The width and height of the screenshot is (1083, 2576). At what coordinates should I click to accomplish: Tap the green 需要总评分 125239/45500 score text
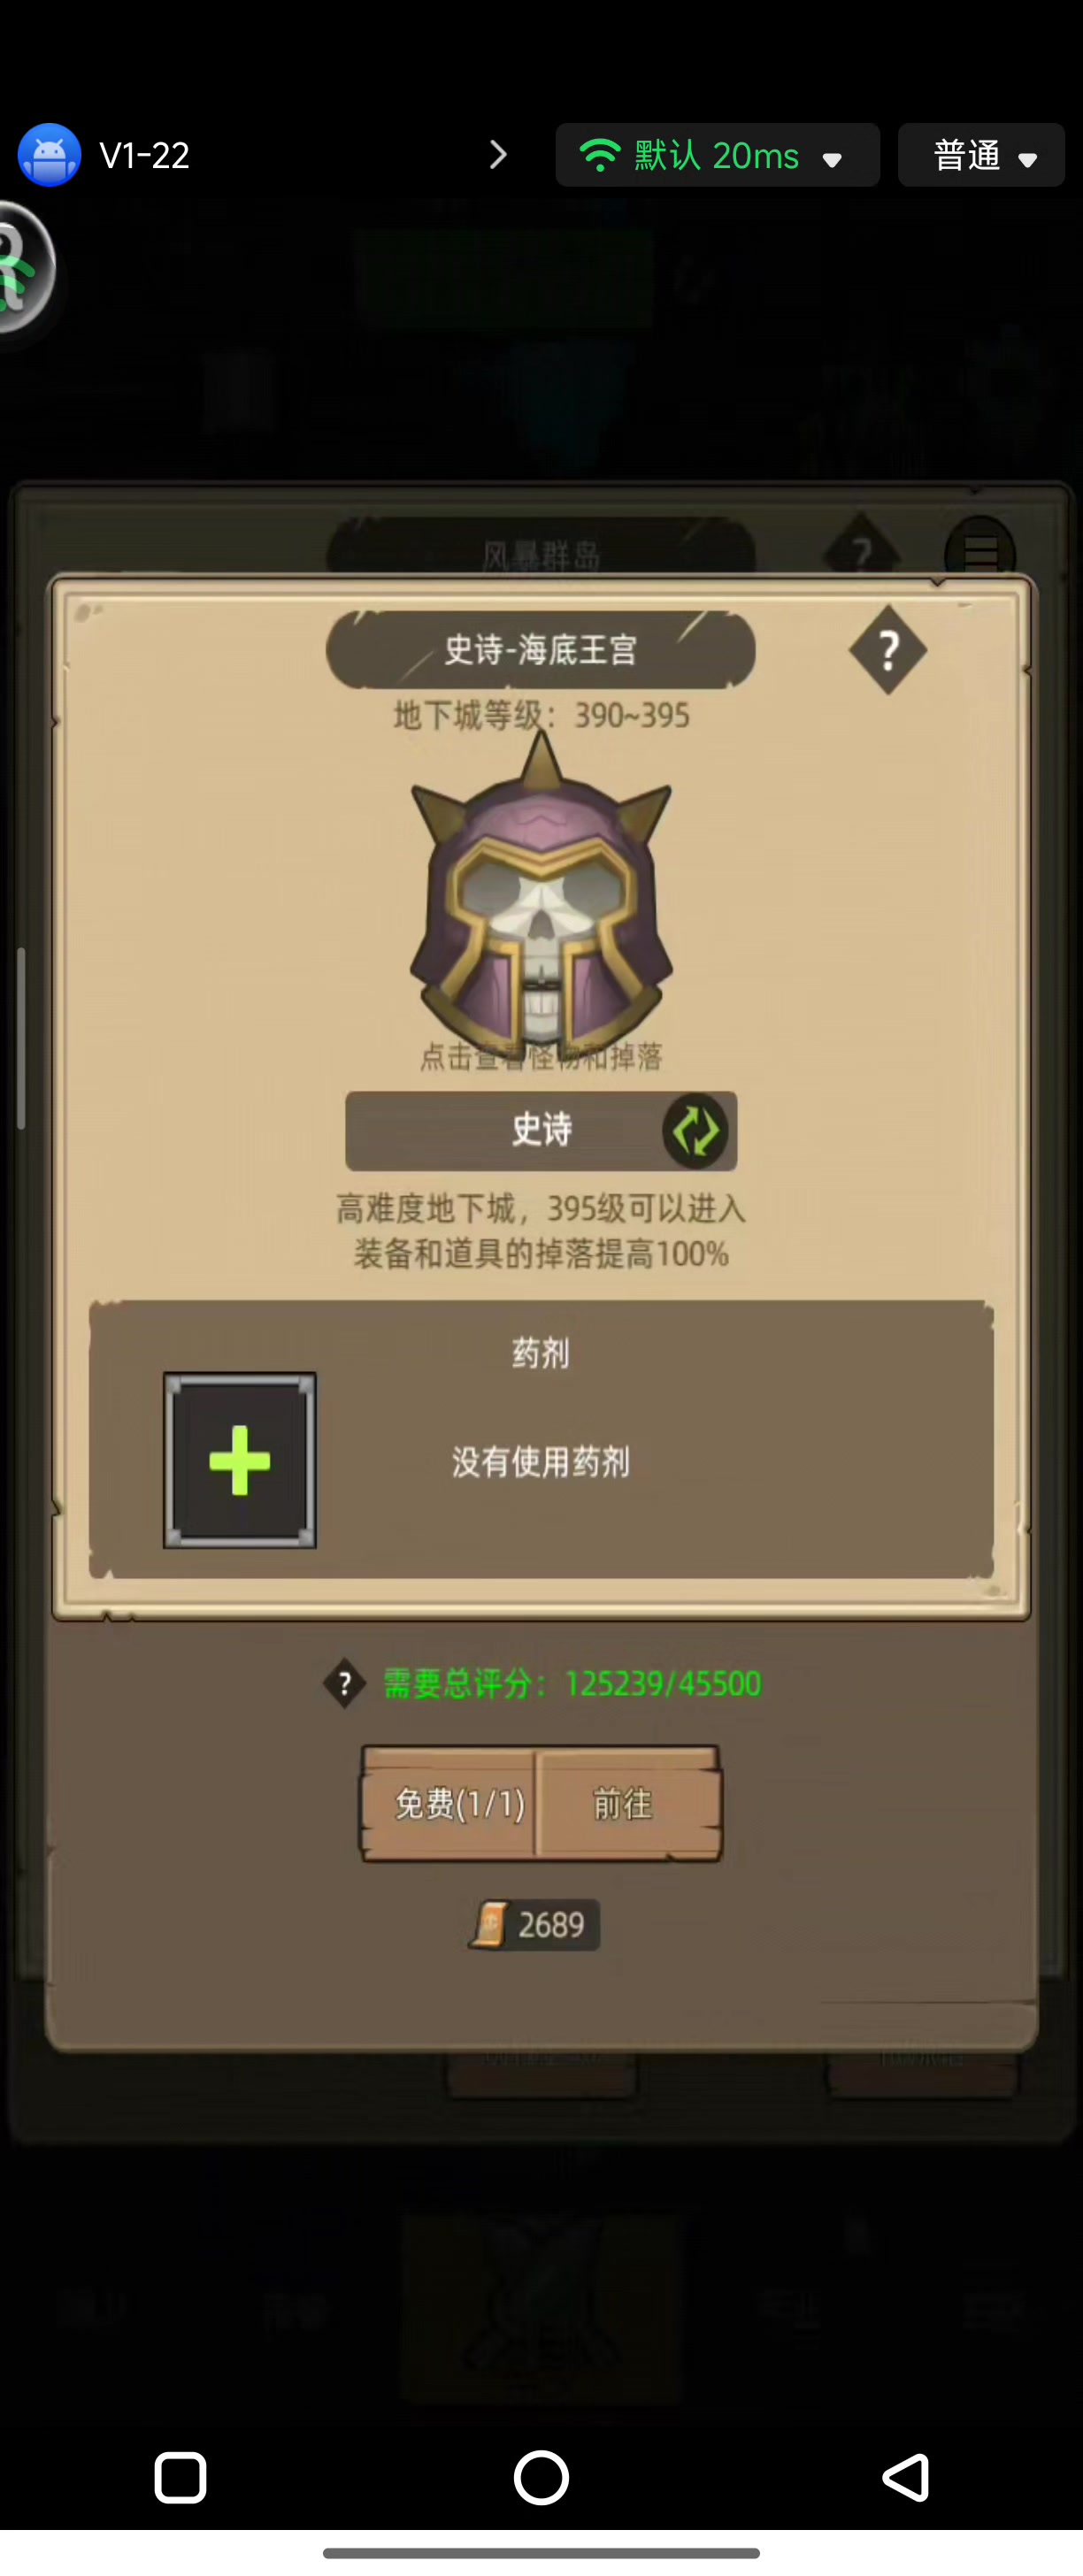click(572, 1684)
